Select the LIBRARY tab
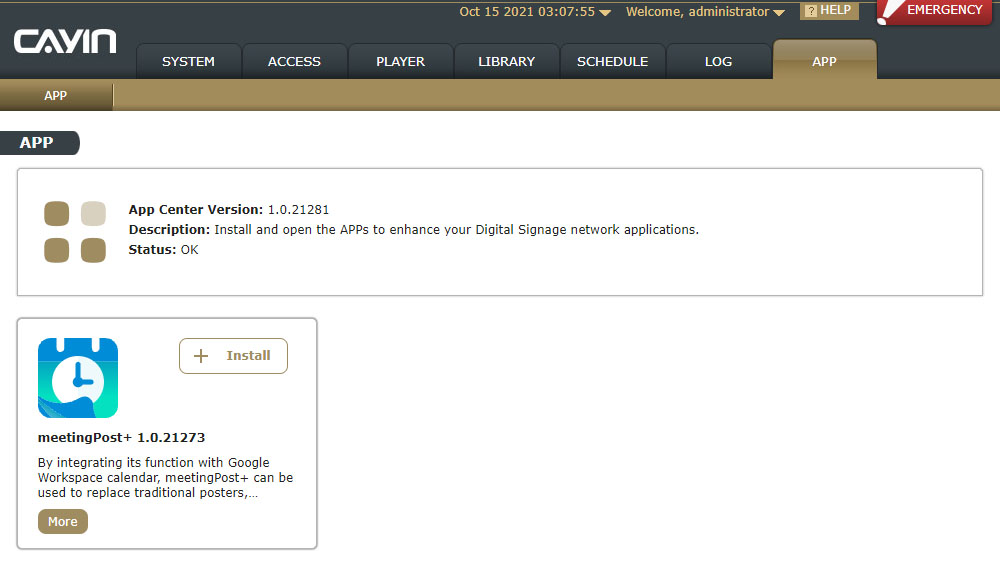The width and height of the screenshot is (1000, 577). (x=506, y=61)
